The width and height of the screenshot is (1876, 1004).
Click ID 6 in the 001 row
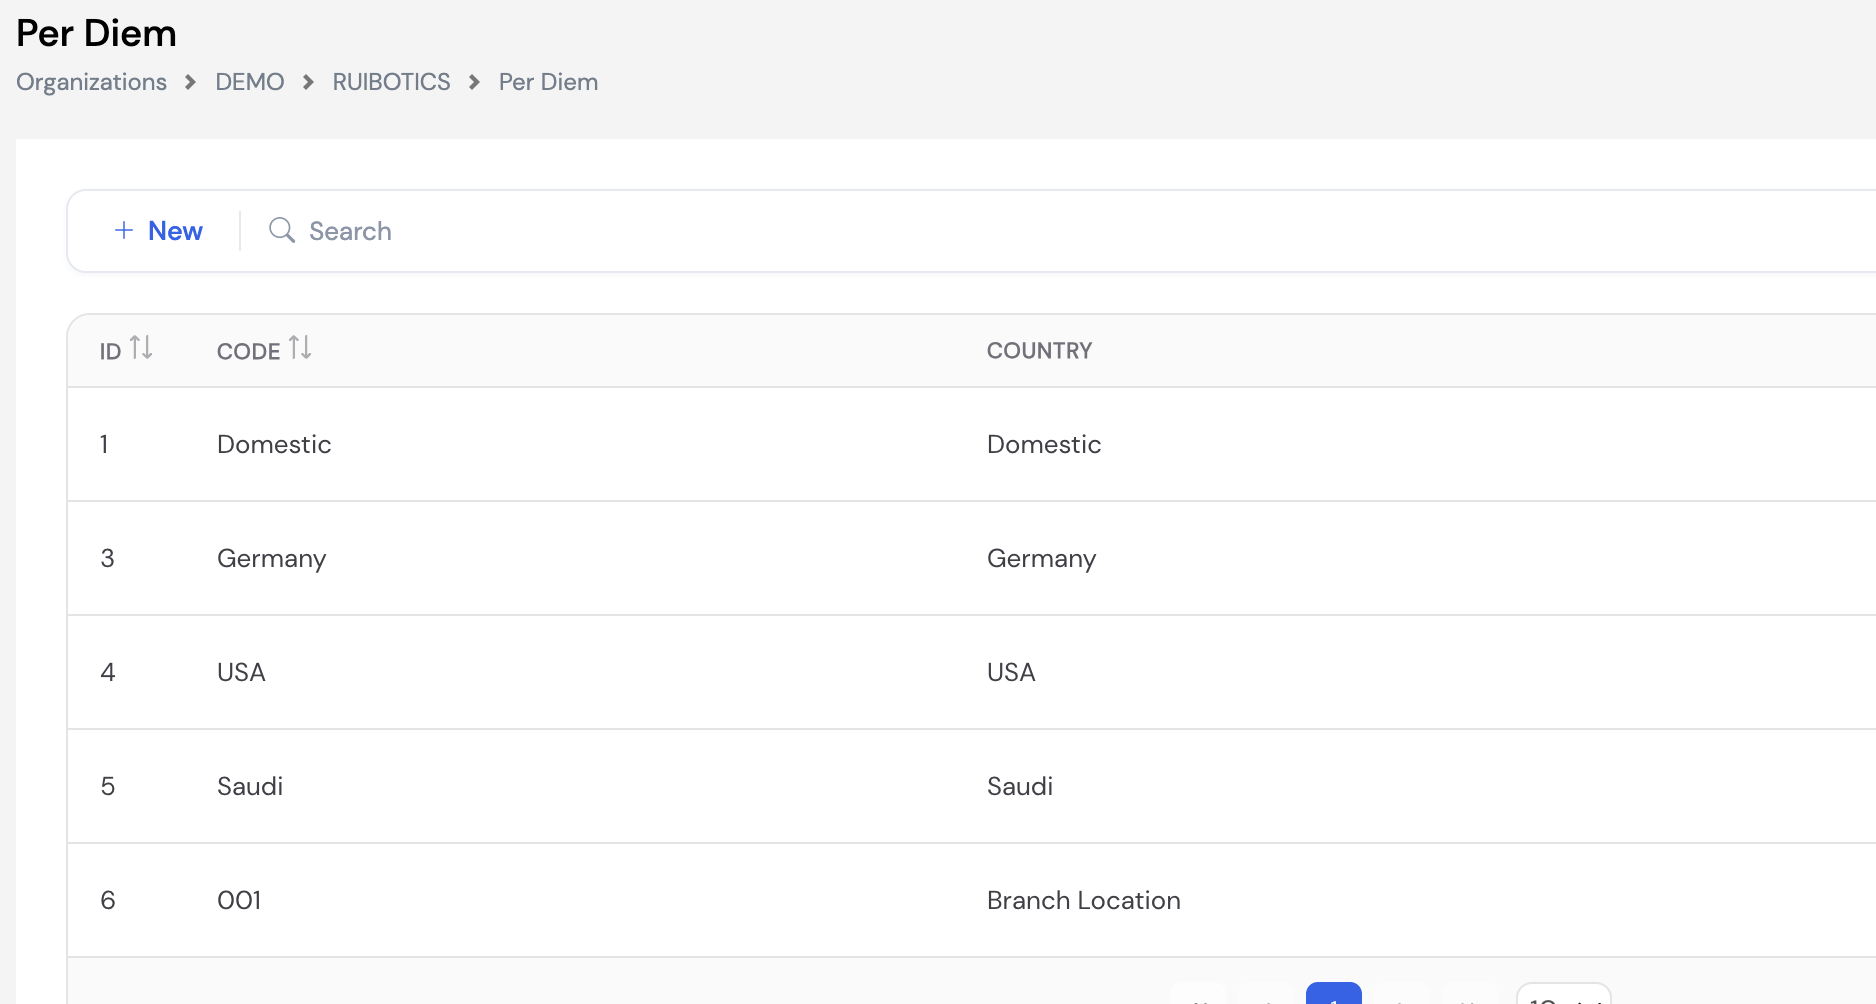(108, 900)
